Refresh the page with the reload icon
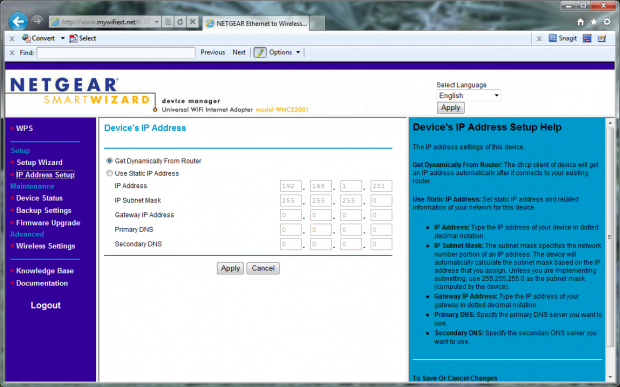 [x=180, y=22]
